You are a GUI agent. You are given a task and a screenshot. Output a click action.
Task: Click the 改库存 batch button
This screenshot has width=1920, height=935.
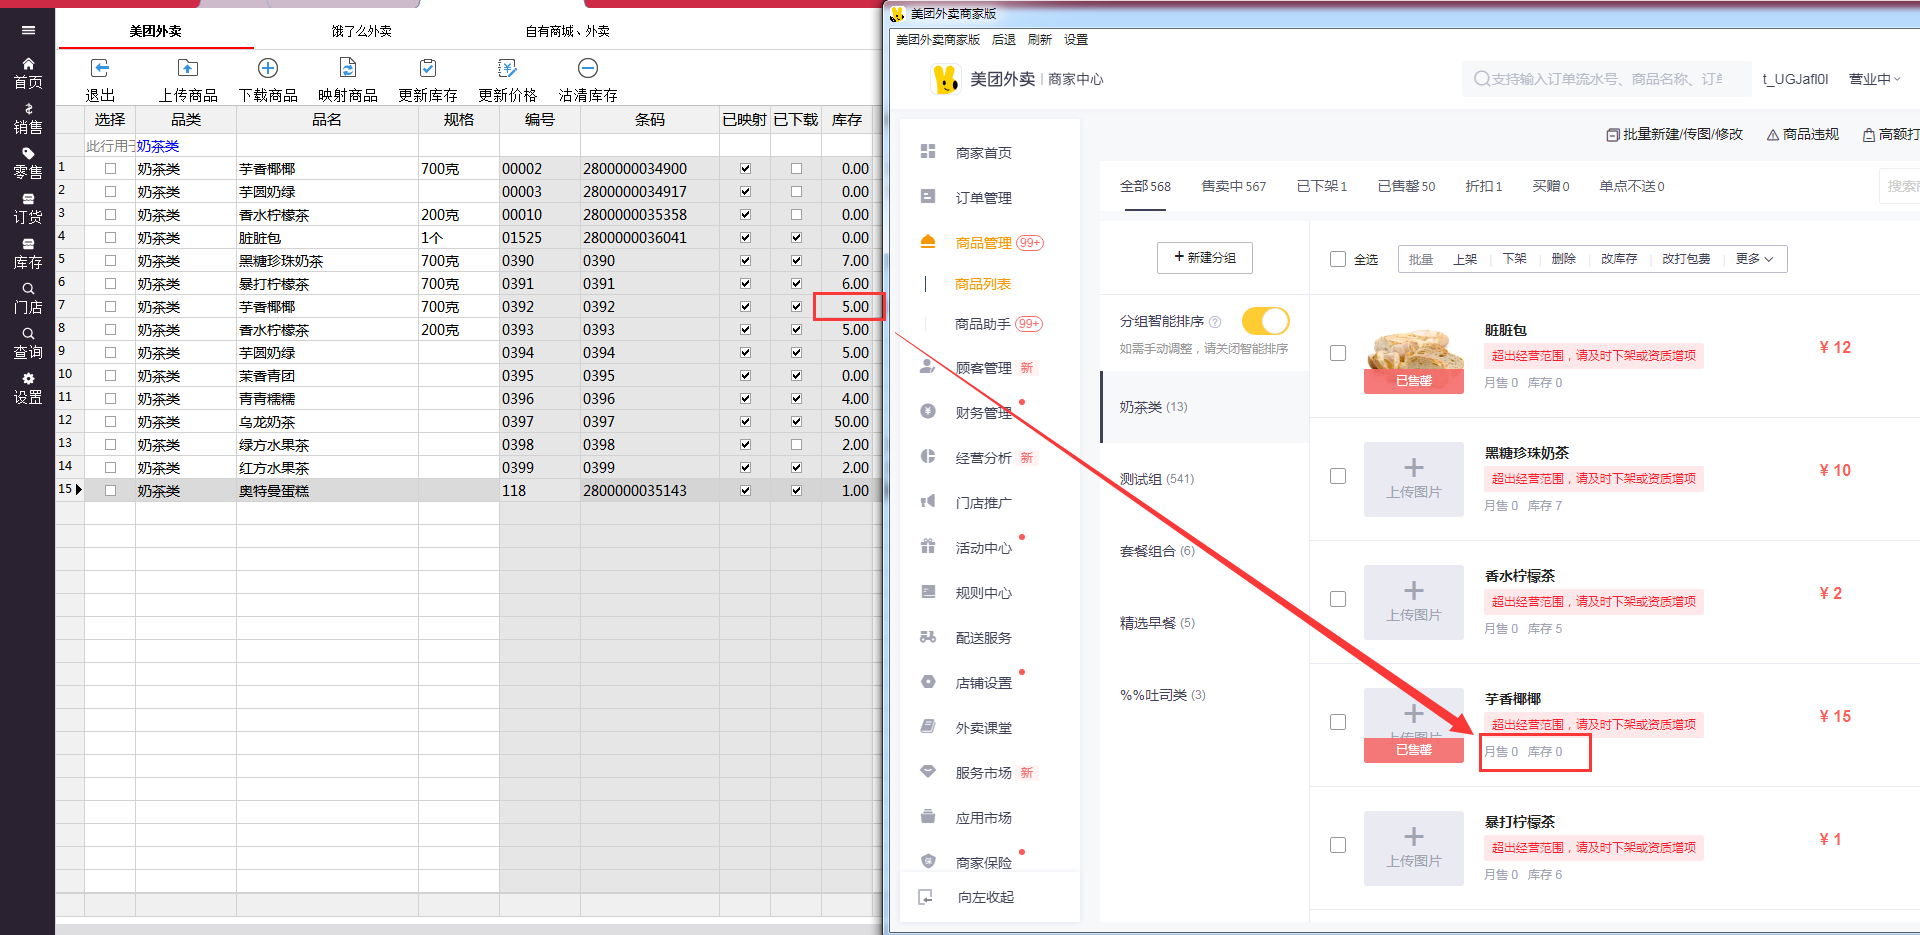[x=1619, y=259]
